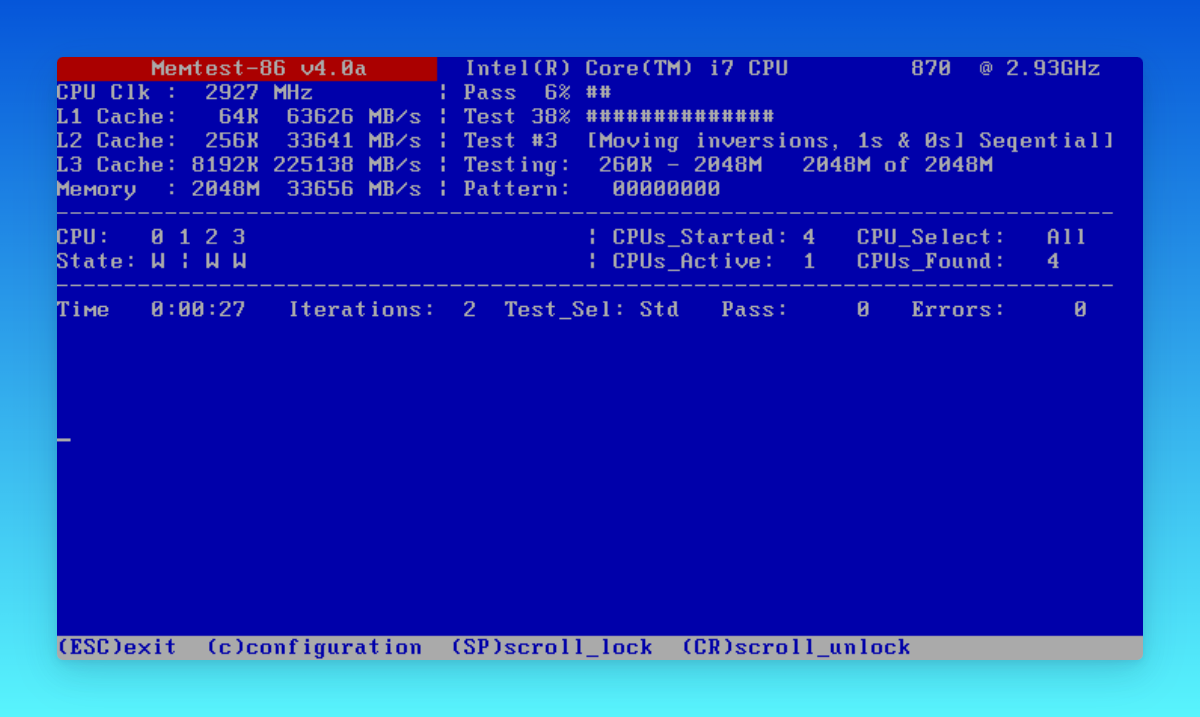Screen dimensions: 1200x717
Task: Click the 870 @ 2.93GHz text
Action: click(1006, 69)
